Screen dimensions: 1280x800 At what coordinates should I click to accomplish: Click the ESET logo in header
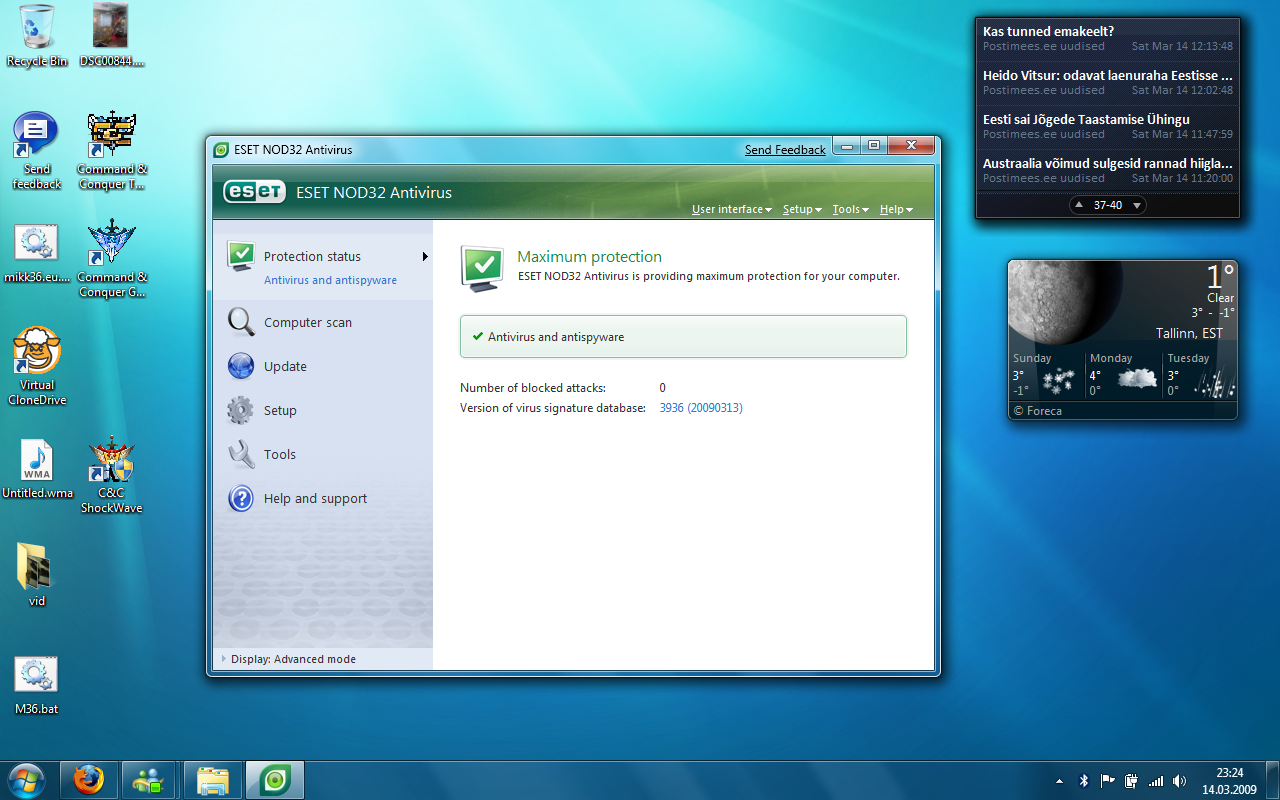click(x=254, y=192)
